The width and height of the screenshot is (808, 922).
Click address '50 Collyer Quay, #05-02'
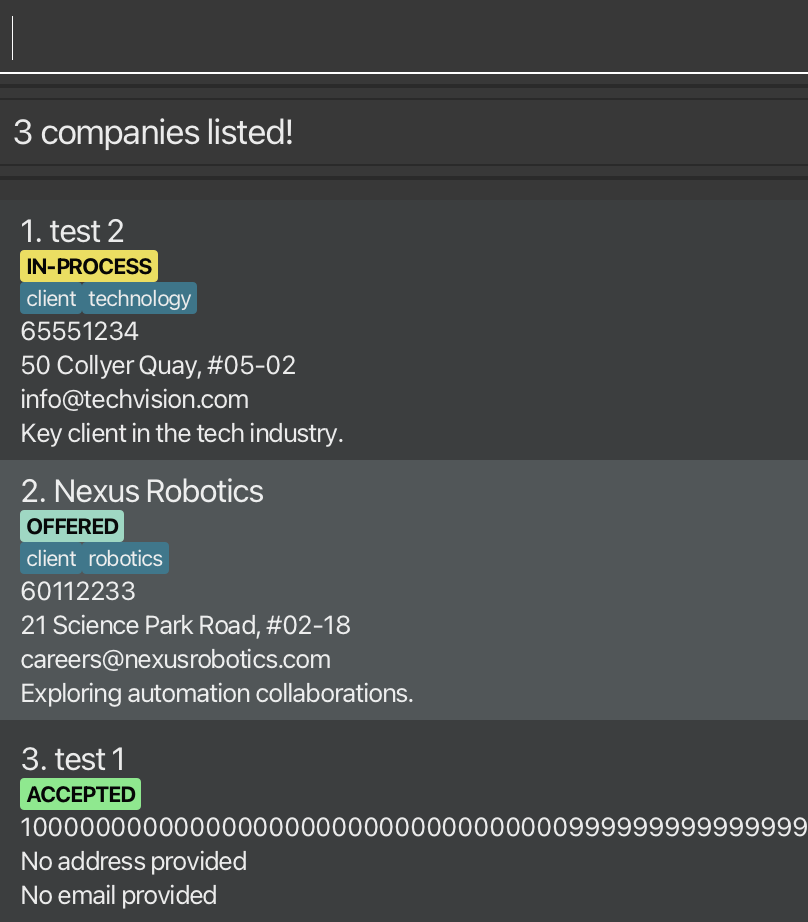[x=158, y=366]
